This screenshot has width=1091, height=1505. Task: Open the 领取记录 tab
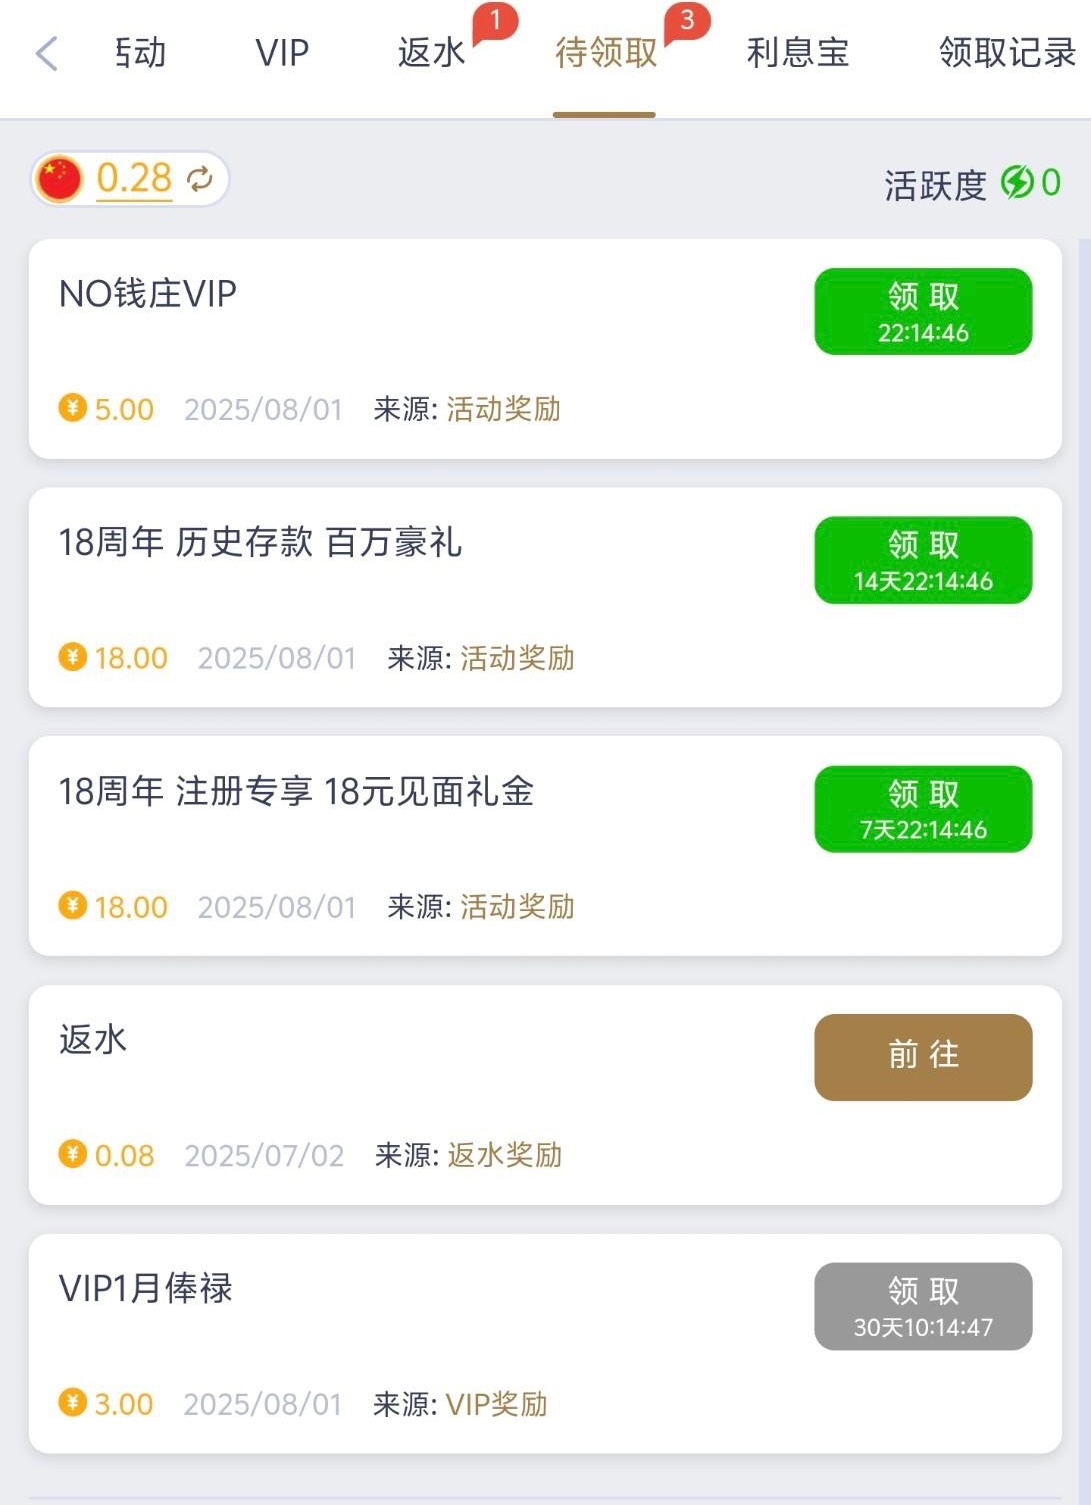point(1007,53)
